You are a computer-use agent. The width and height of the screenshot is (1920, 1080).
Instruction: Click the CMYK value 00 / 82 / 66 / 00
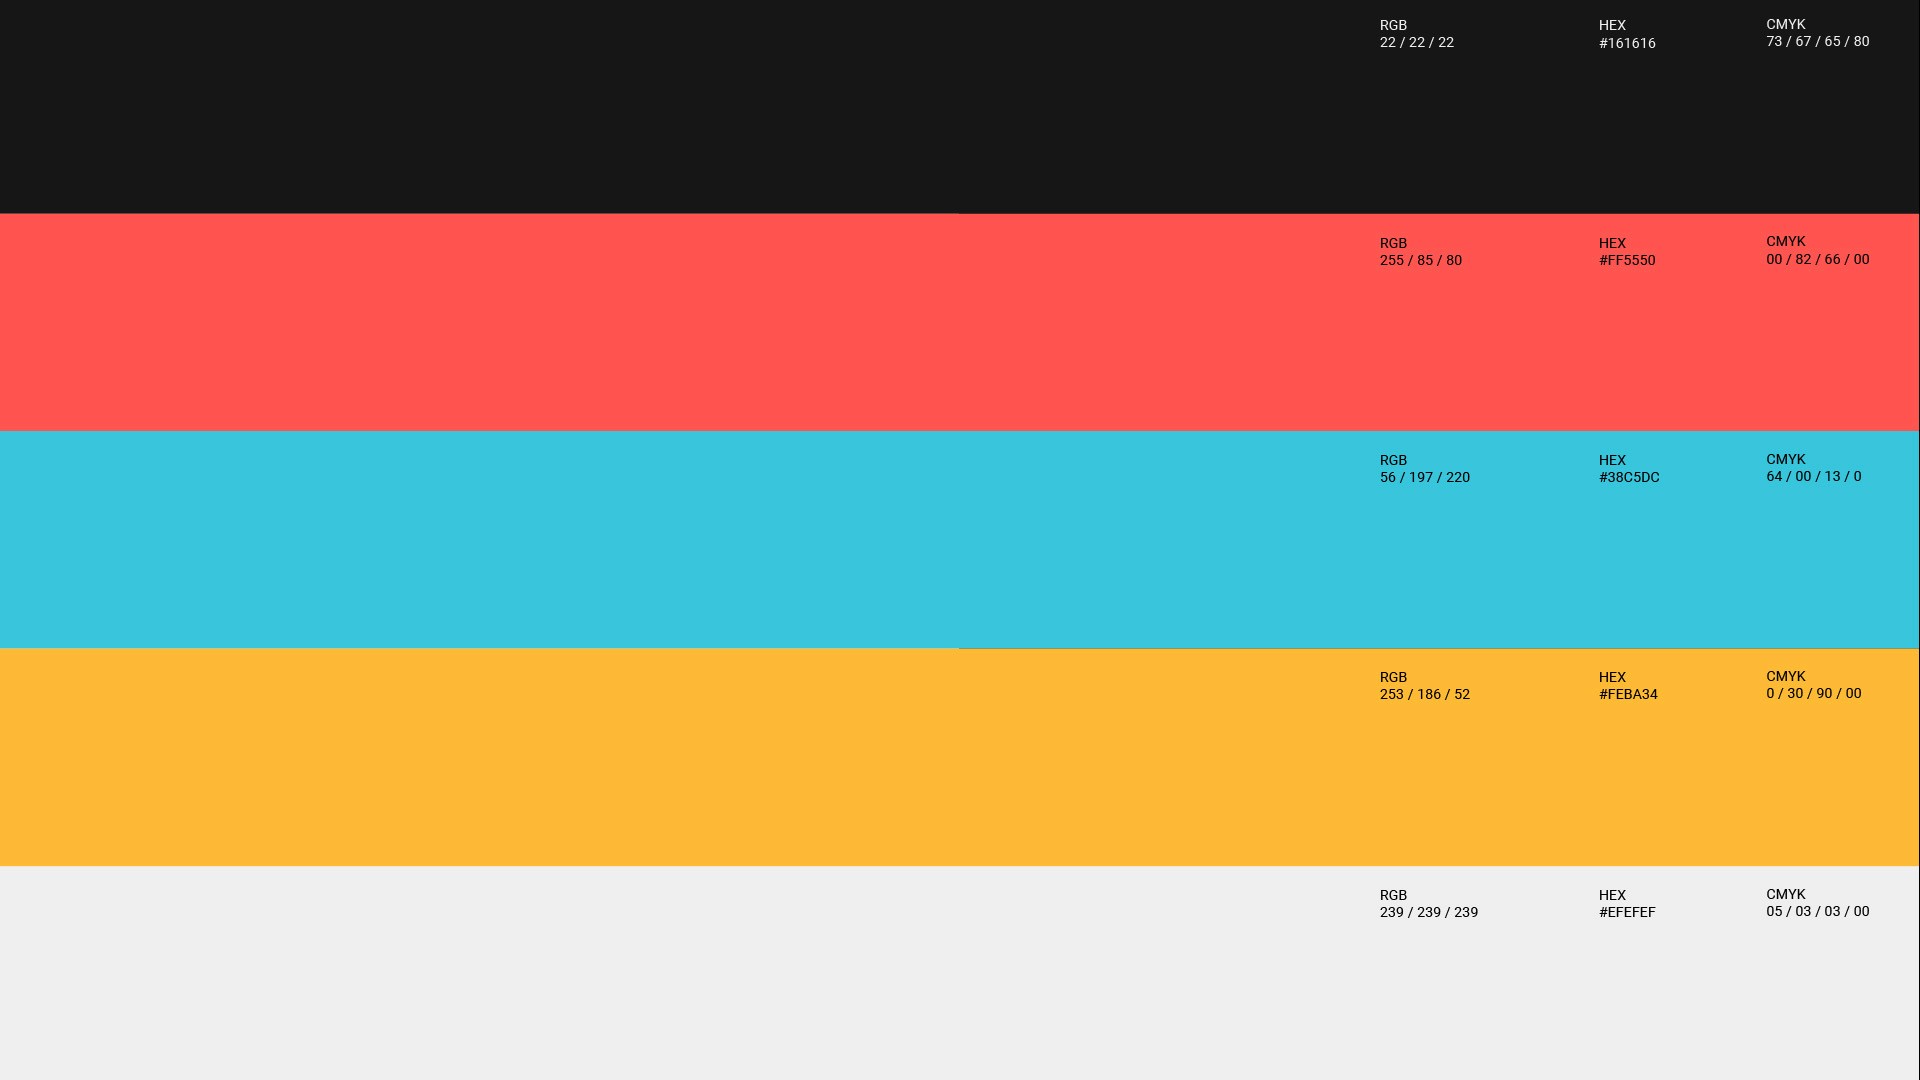(1817, 260)
